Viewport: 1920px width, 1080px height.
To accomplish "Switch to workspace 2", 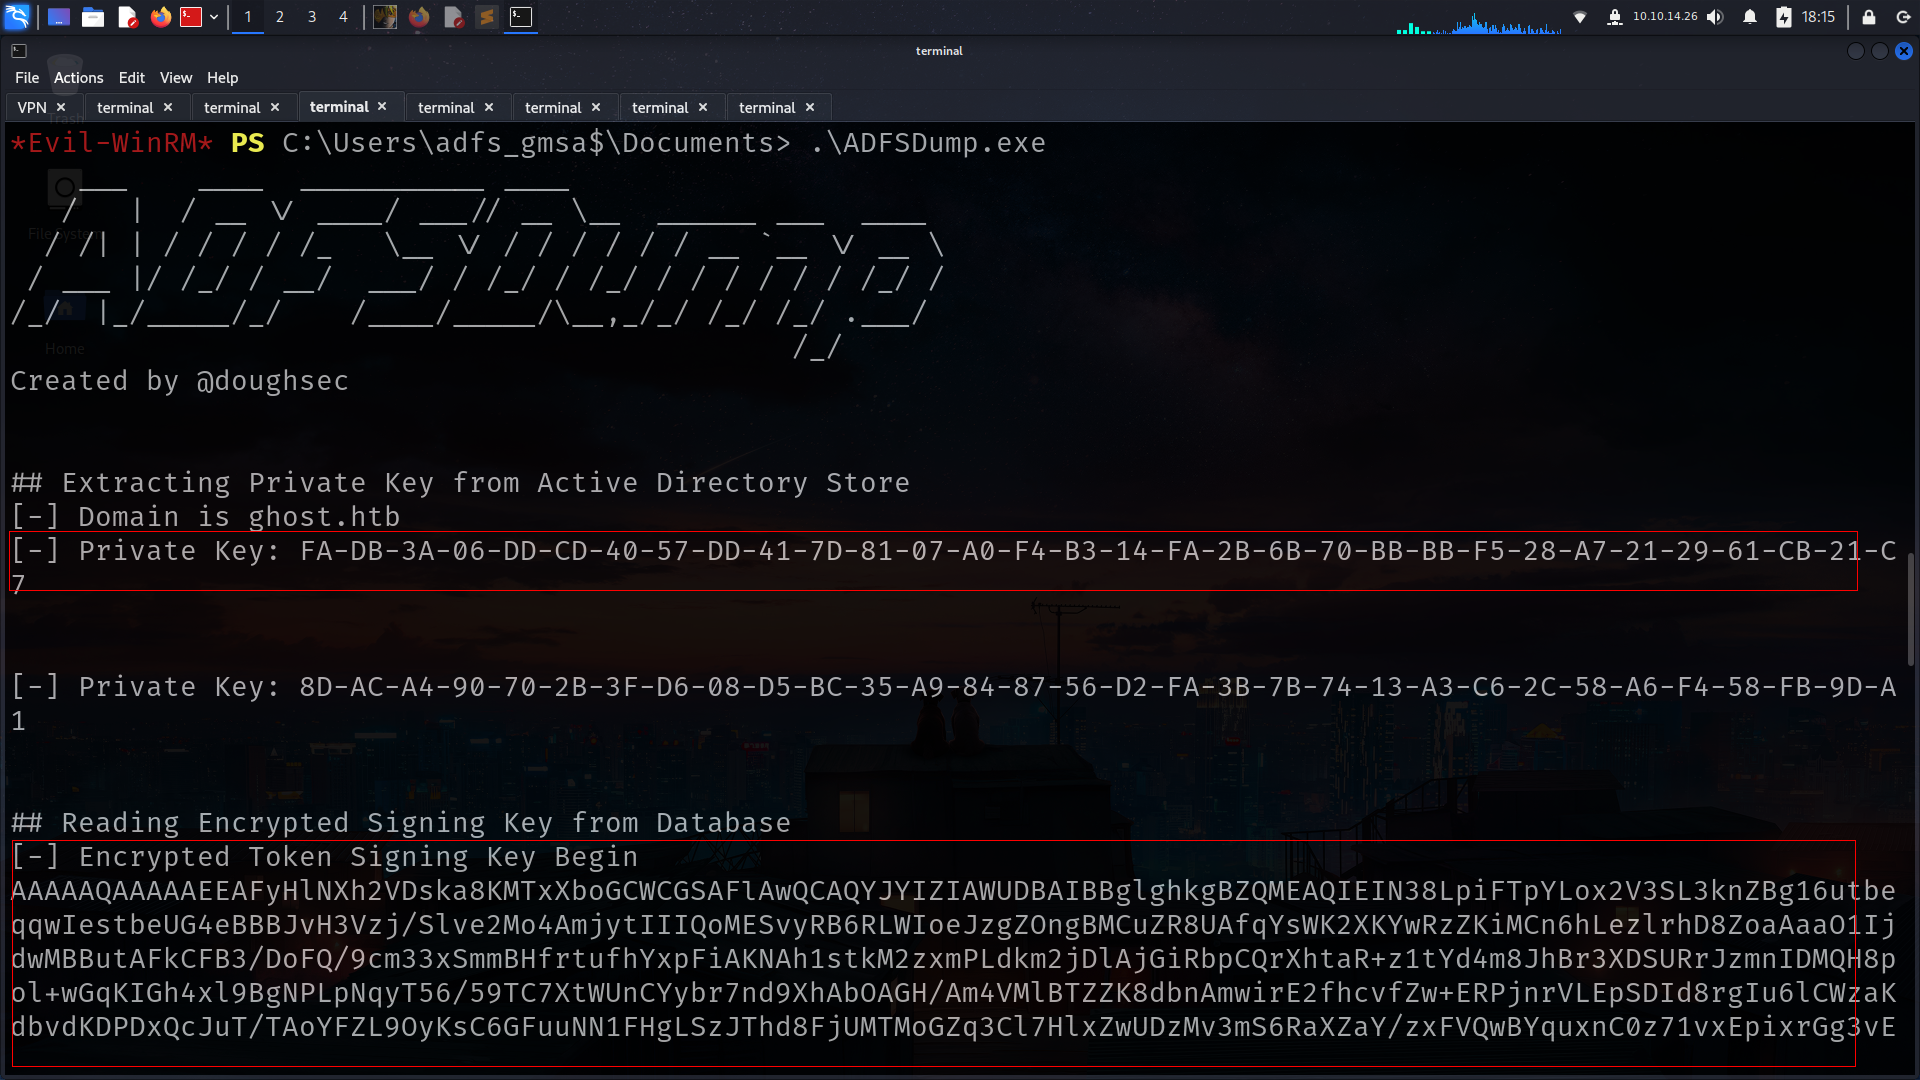I will [280, 17].
